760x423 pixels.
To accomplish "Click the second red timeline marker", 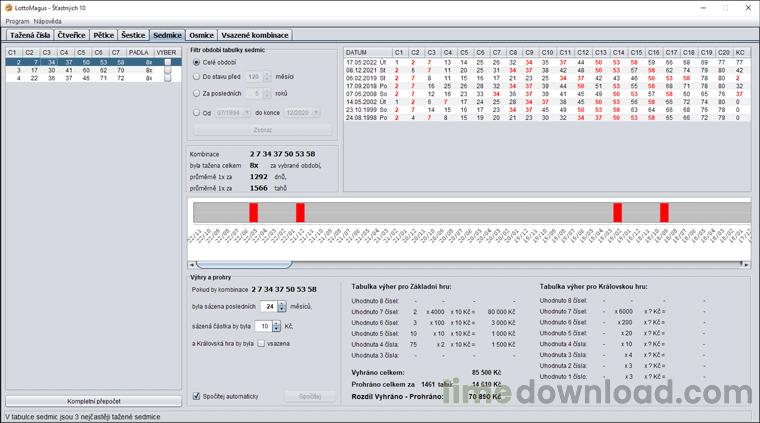I will (x=301, y=213).
